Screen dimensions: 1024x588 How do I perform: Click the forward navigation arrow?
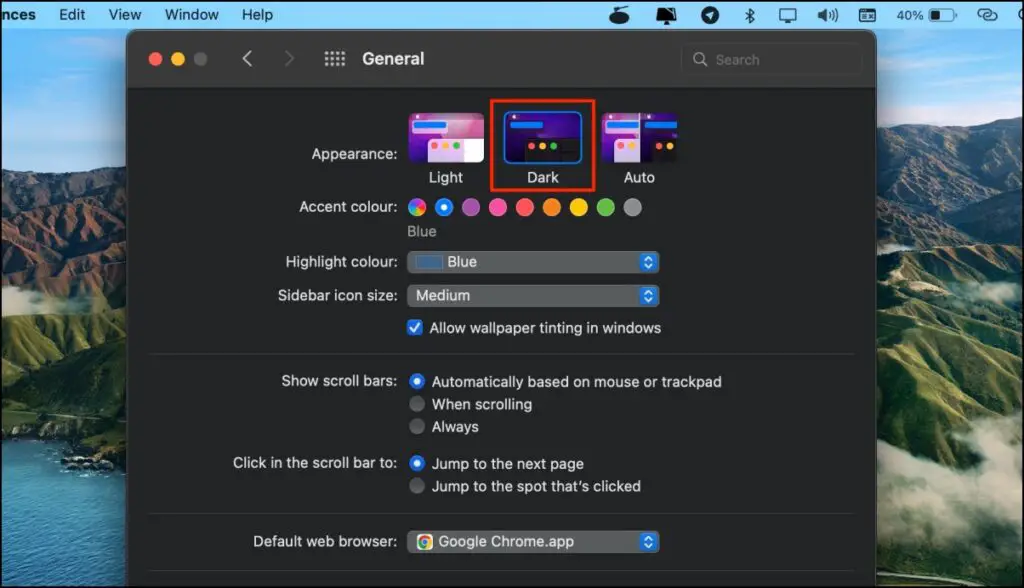[289, 58]
